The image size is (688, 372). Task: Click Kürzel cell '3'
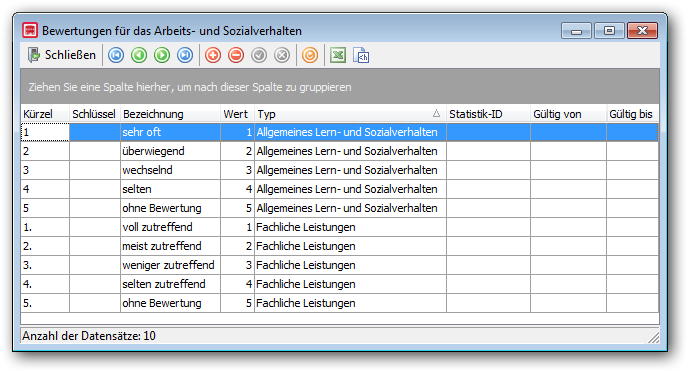45,170
